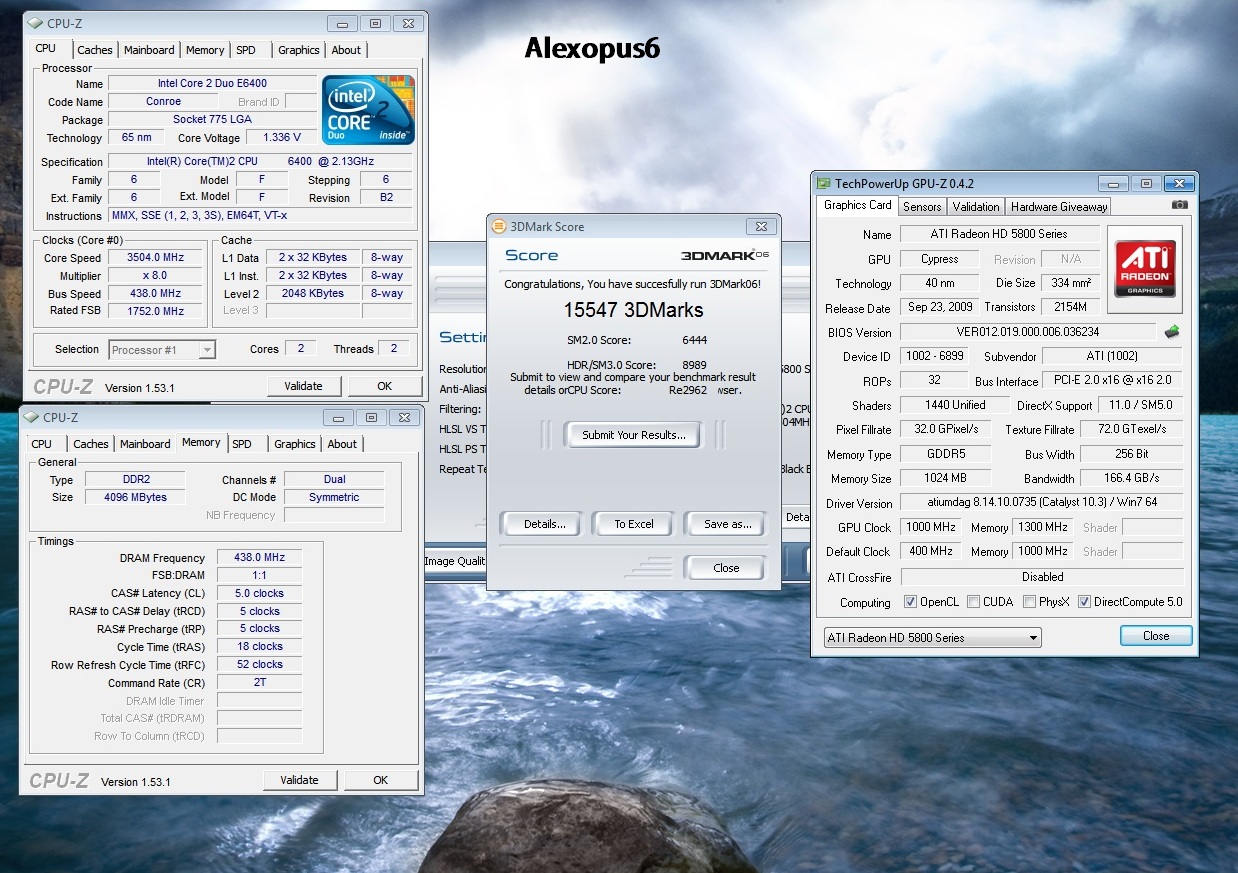
Task: Switch to GPU-Z Validation tab
Action: tap(976, 207)
